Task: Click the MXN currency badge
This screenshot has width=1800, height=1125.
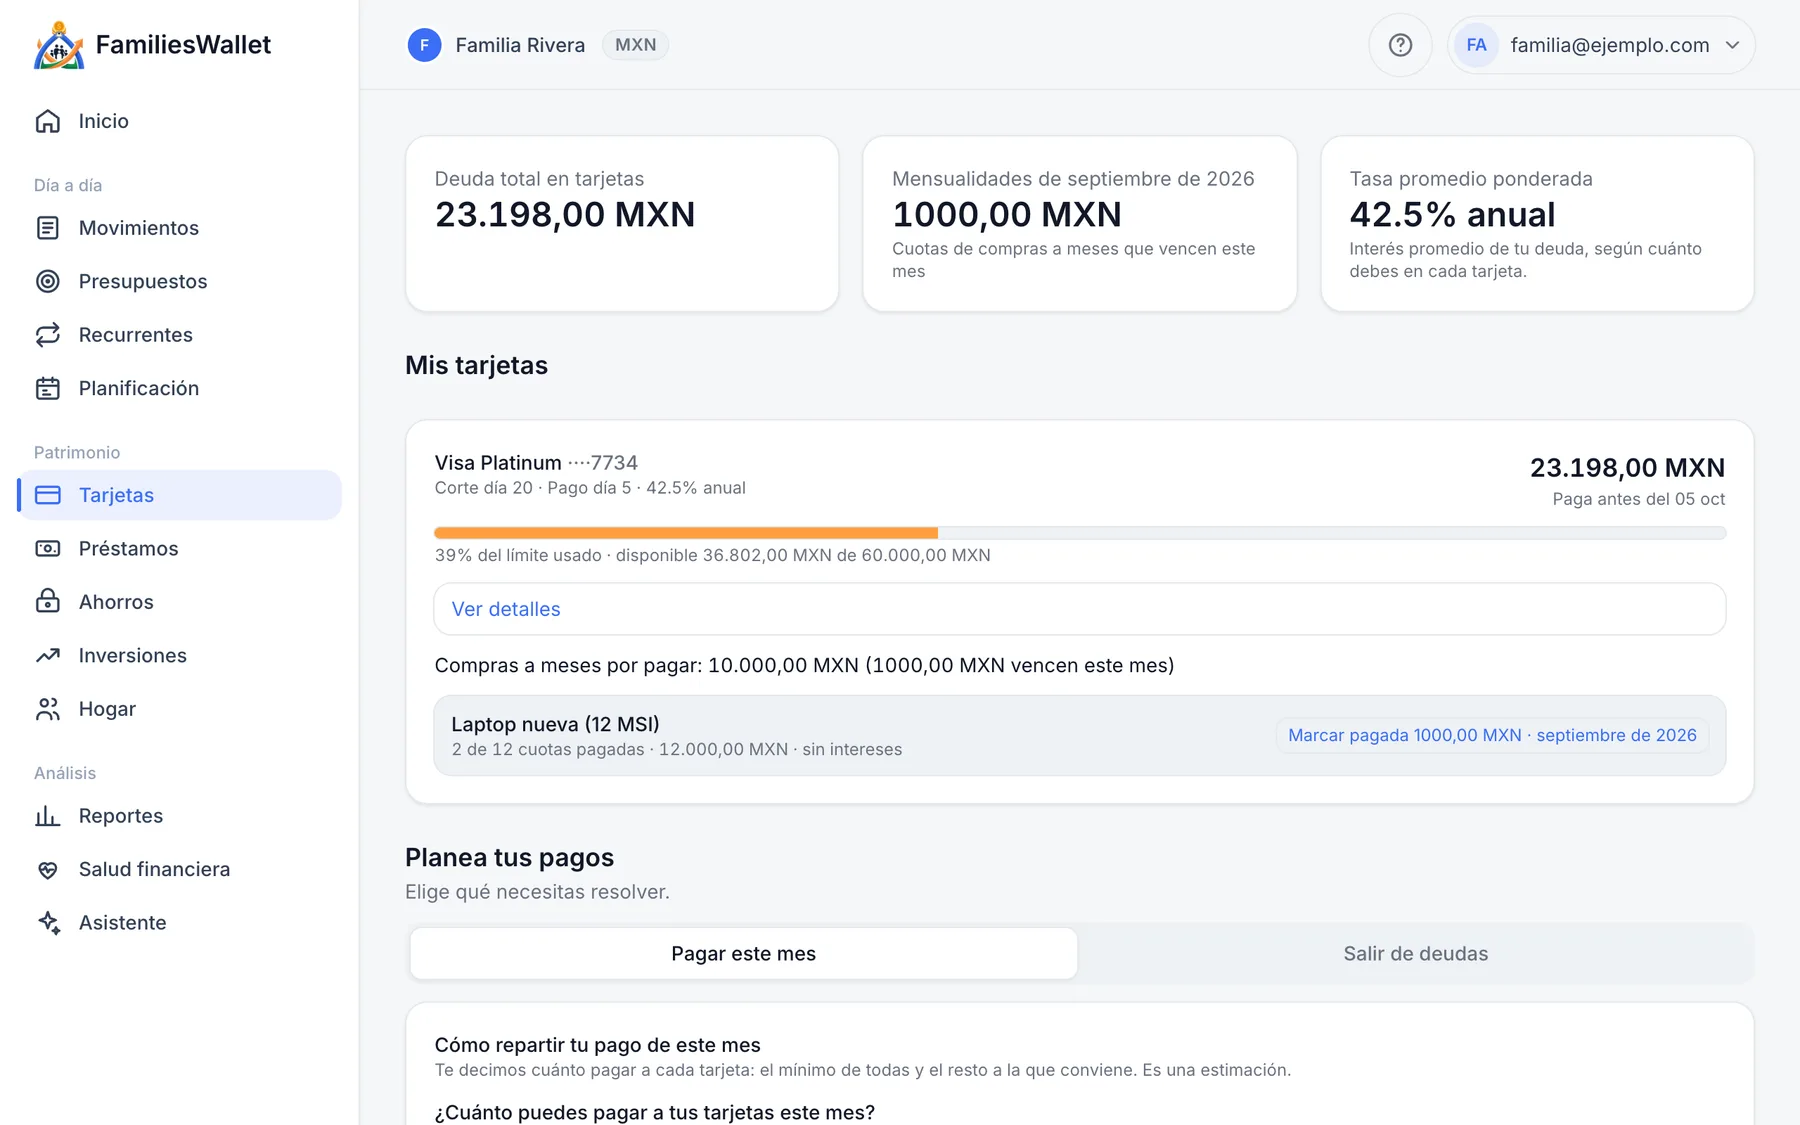Action: coord(636,45)
